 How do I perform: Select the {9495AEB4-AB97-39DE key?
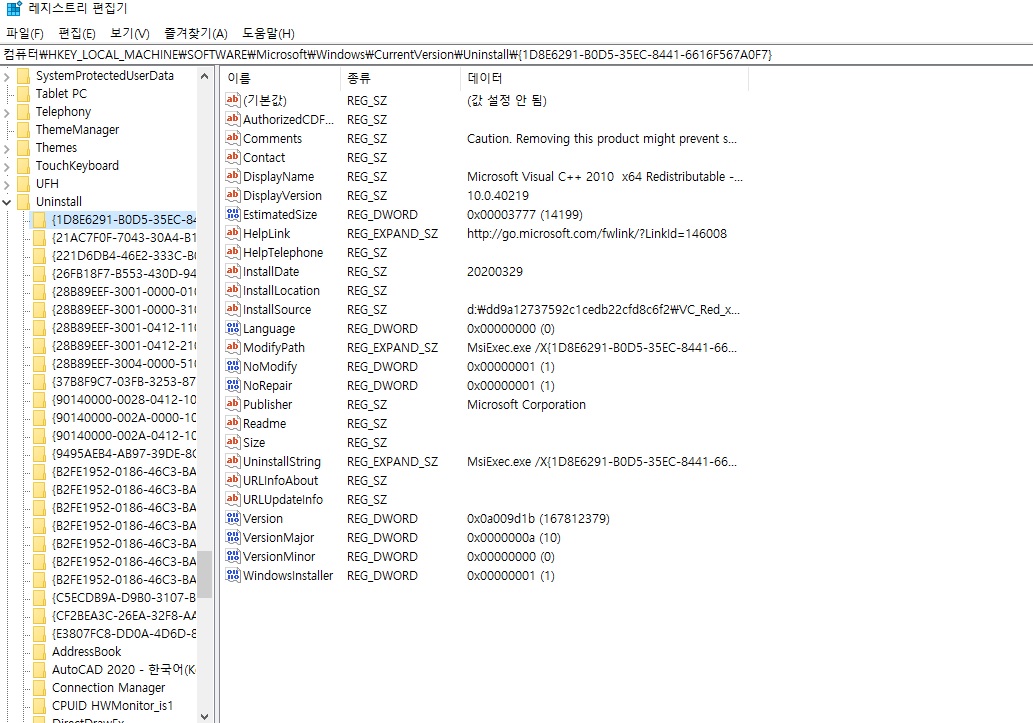[124, 454]
